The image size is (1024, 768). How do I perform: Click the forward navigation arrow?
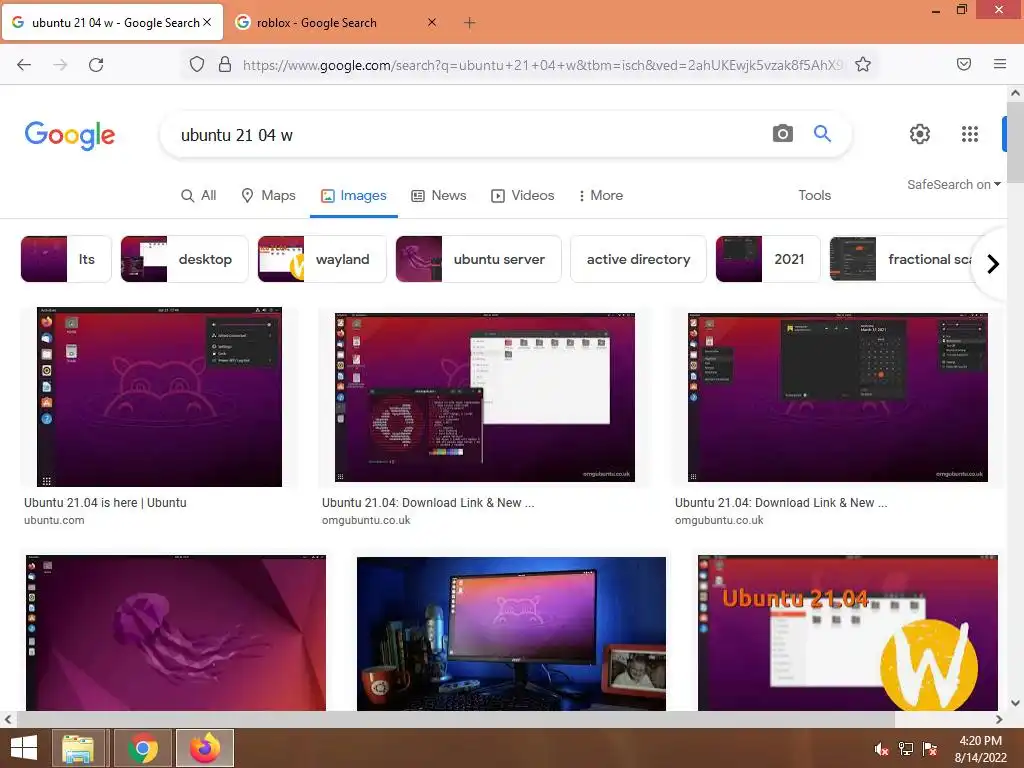click(60, 64)
